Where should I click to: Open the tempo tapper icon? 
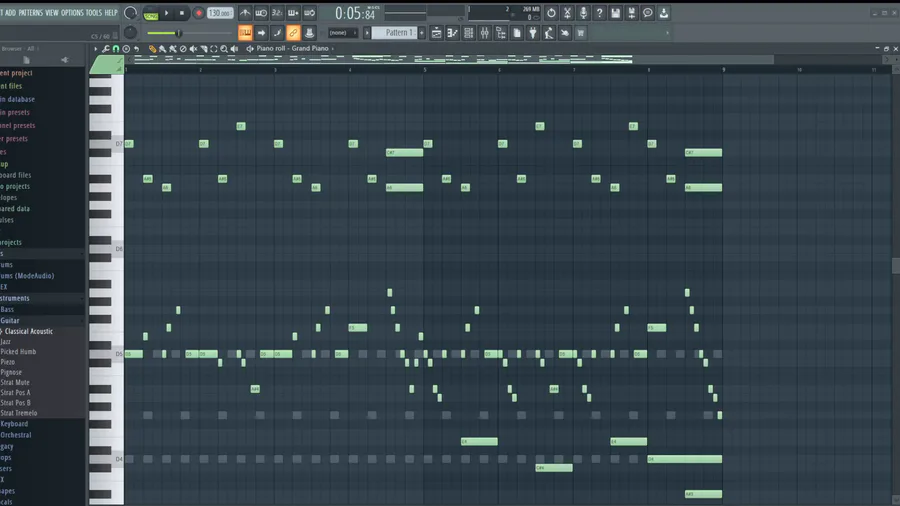pyautogui.click(x=549, y=33)
